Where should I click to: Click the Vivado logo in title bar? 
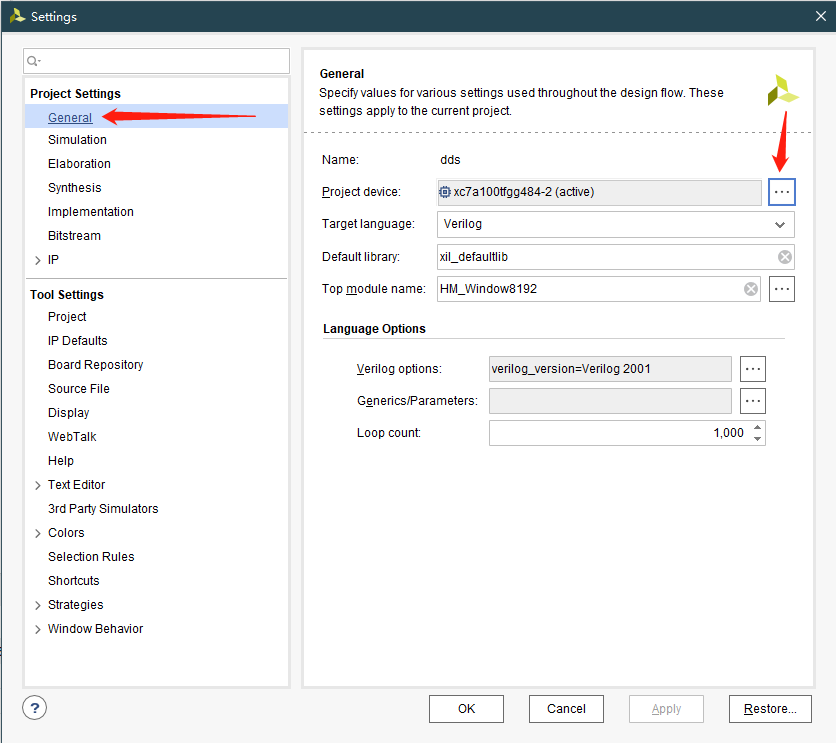(17, 16)
